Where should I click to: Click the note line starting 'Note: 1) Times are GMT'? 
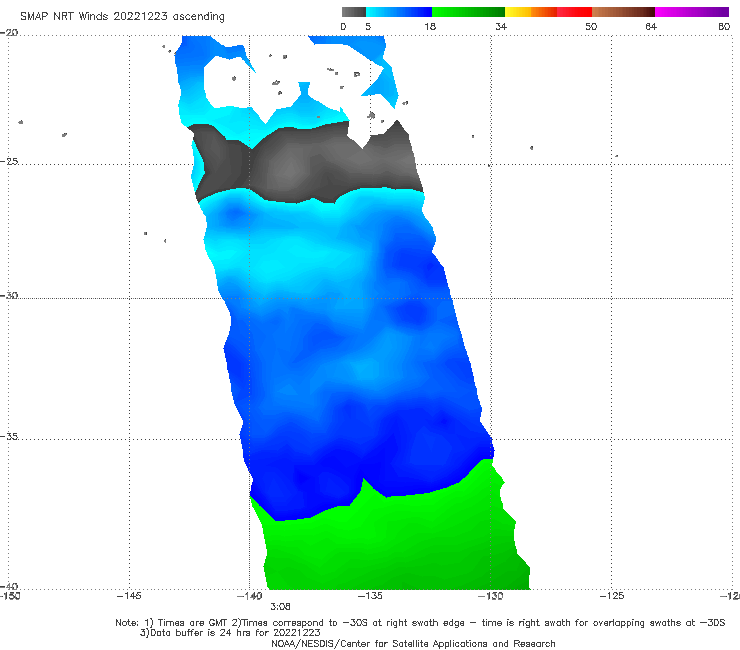420,623
